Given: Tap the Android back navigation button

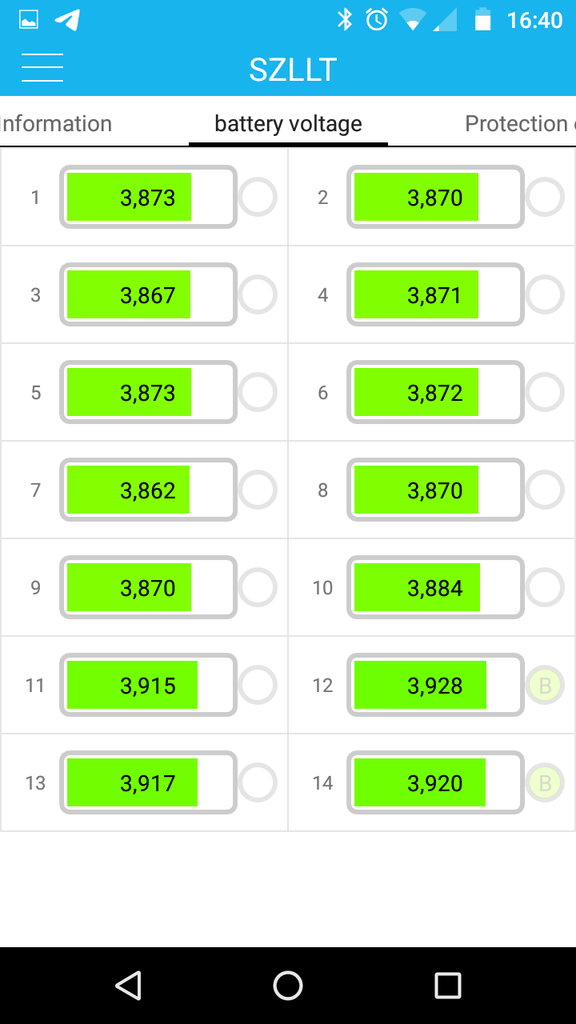Looking at the screenshot, I should (129, 985).
